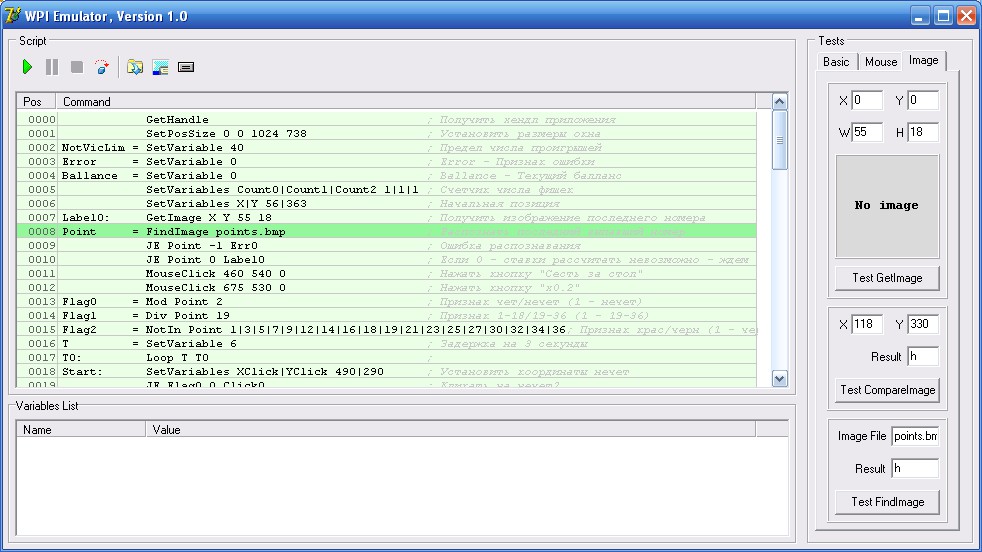The width and height of the screenshot is (982, 552).
Task: Click the CompareImage Y field showing 330
Action: [923, 324]
